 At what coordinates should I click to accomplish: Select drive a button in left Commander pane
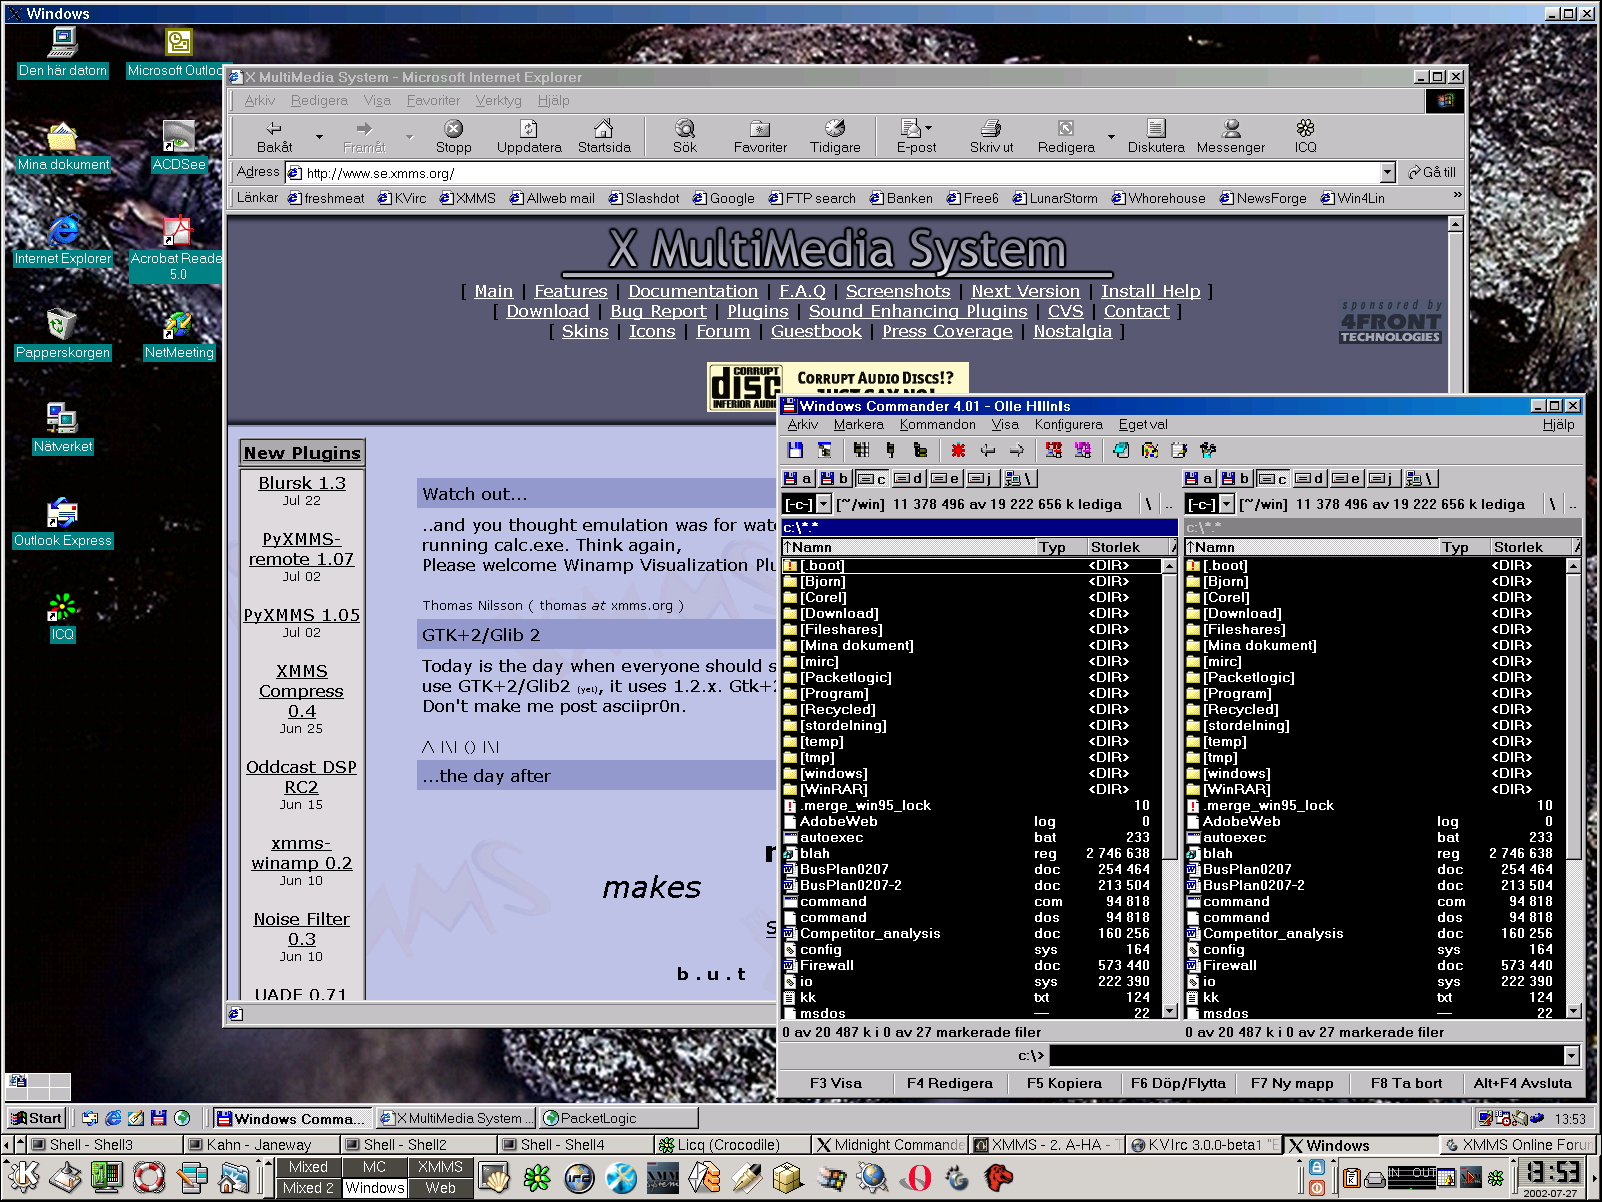coord(798,478)
